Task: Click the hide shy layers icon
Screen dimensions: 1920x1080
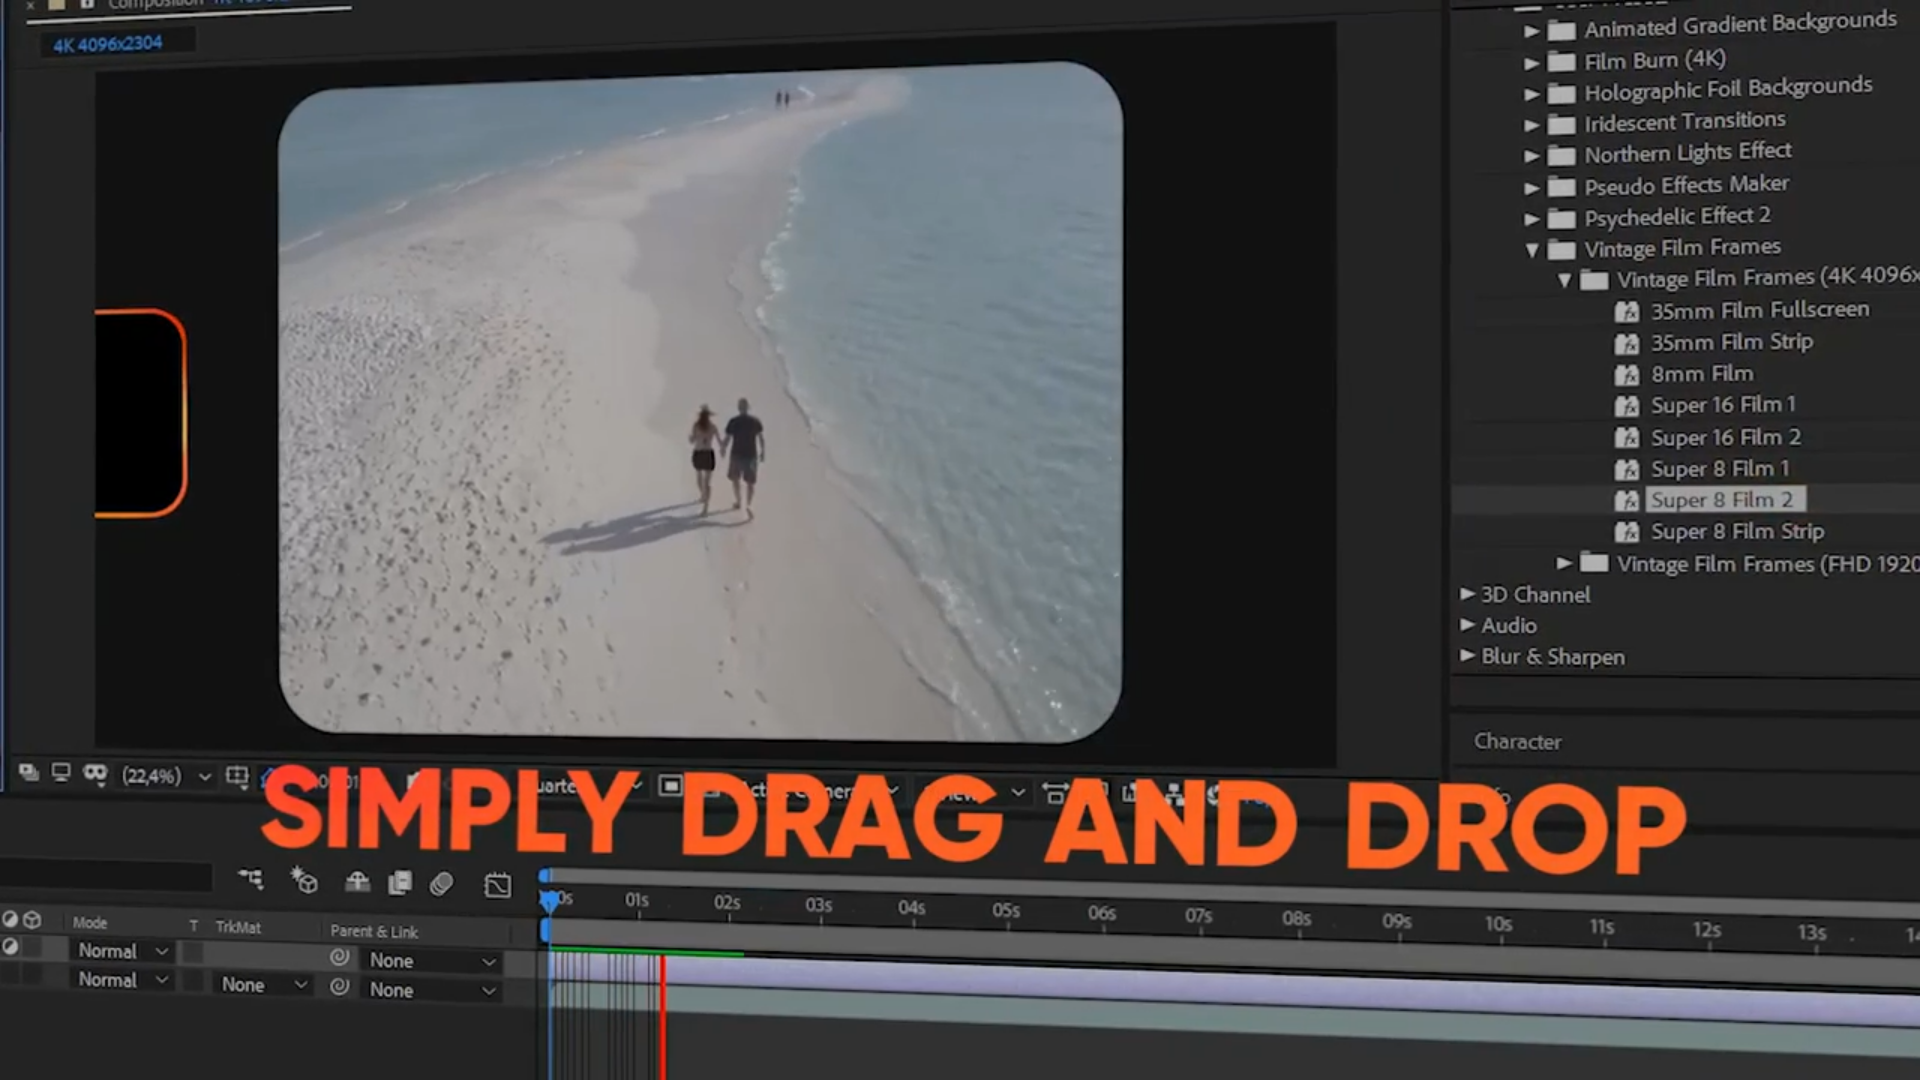Action: tap(357, 882)
